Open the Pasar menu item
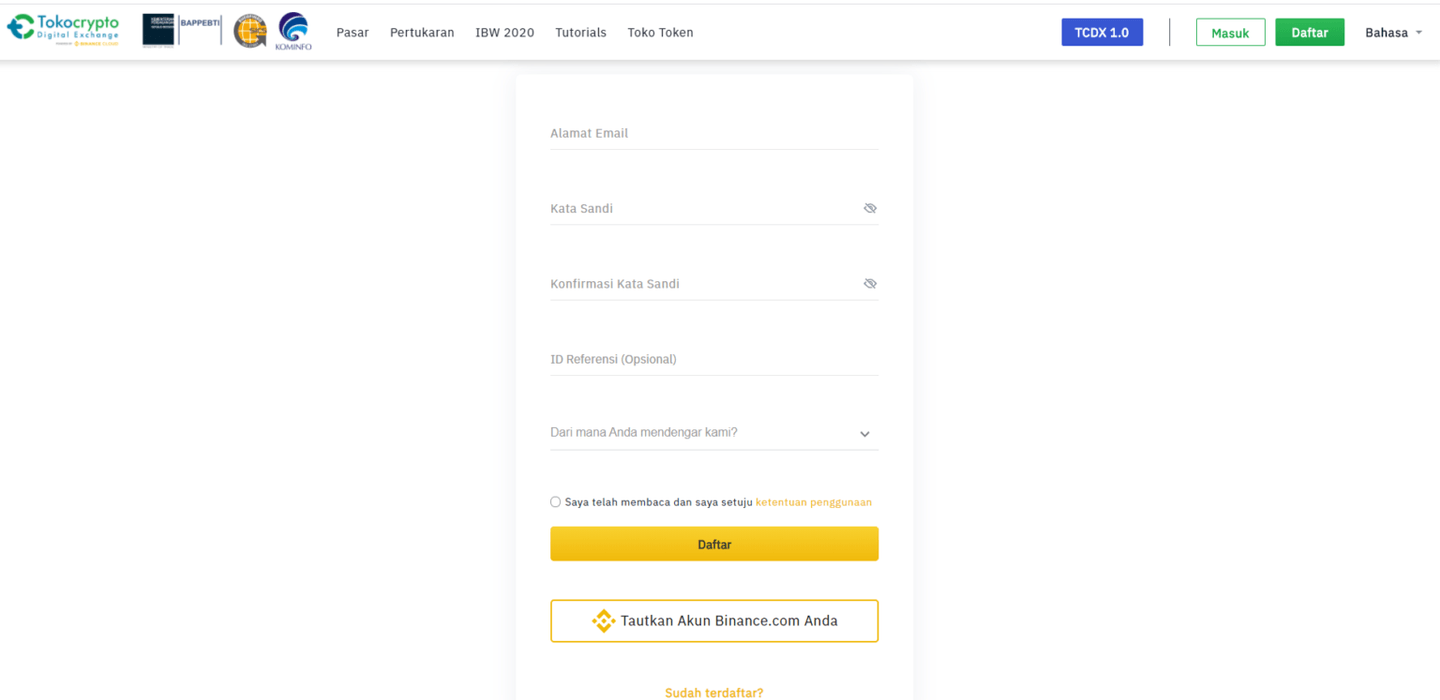The height and width of the screenshot is (700, 1440). [x=352, y=32]
